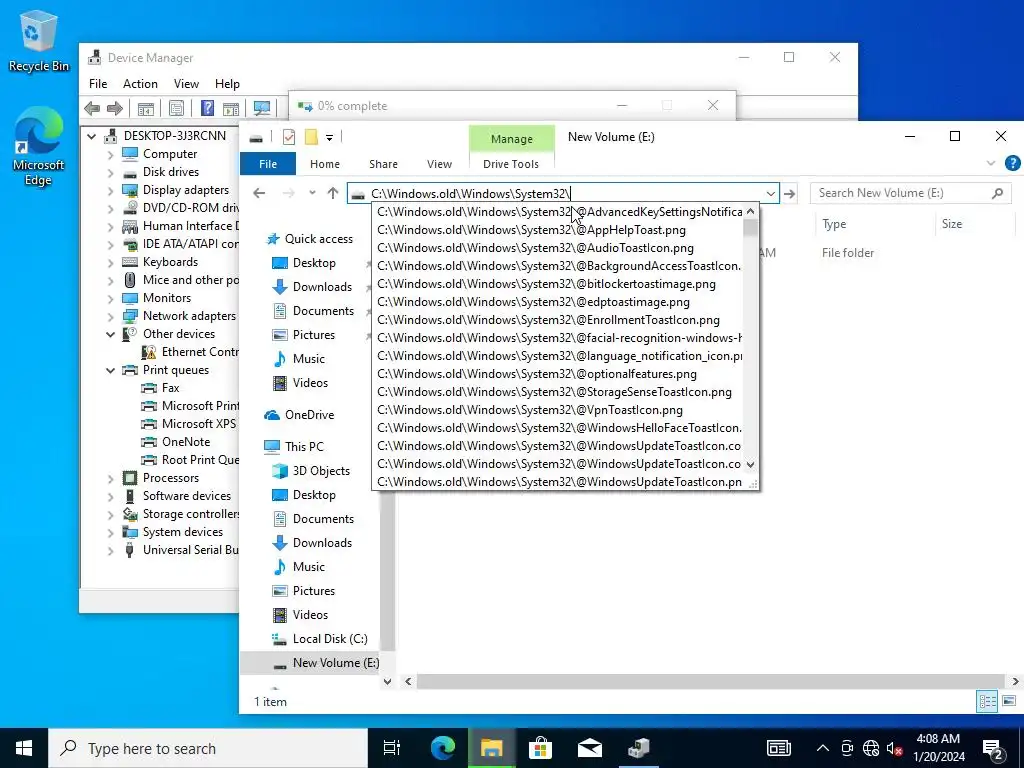
Task: Click Explorer Help question mark icon
Action: click(1013, 163)
